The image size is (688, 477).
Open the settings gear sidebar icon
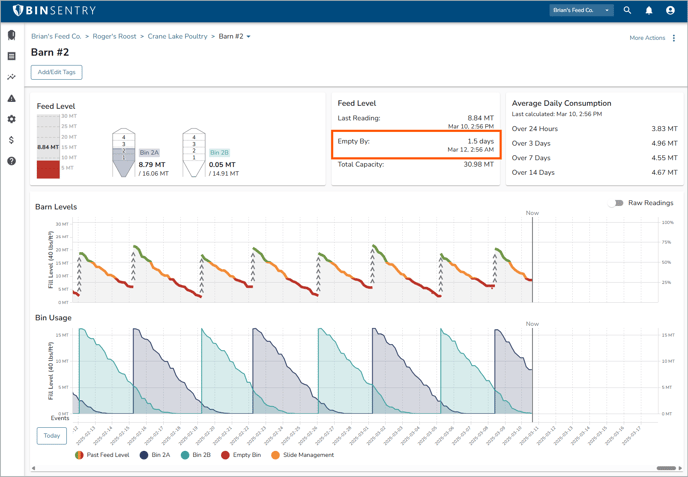12,119
